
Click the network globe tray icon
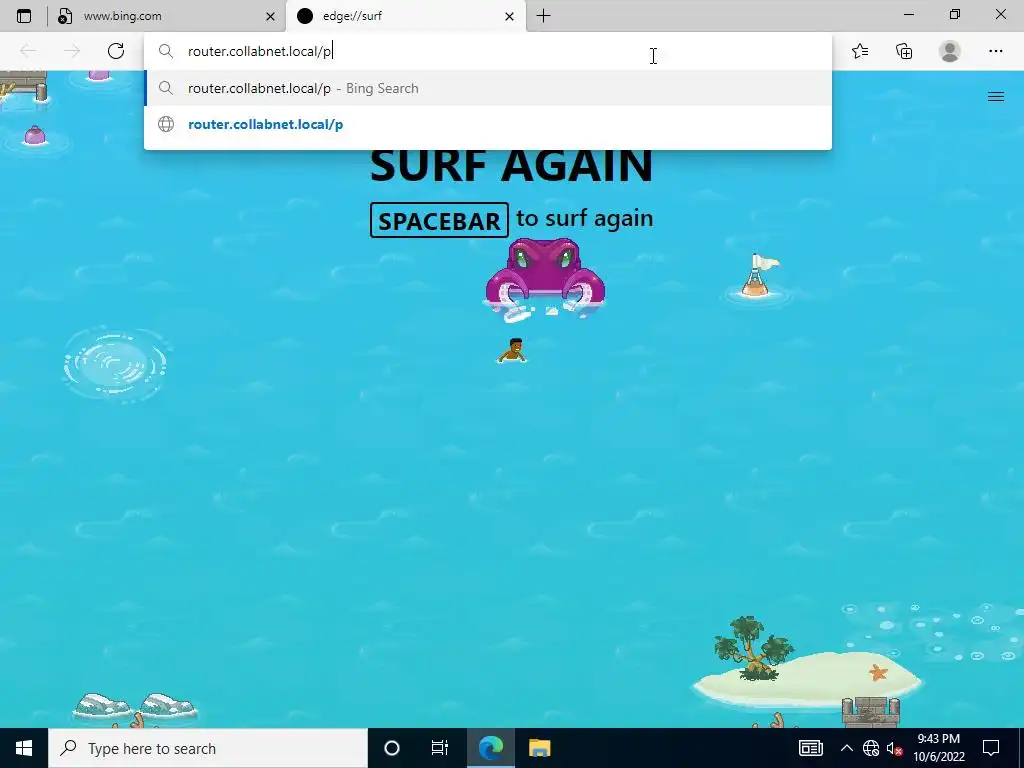click(871, 748)
